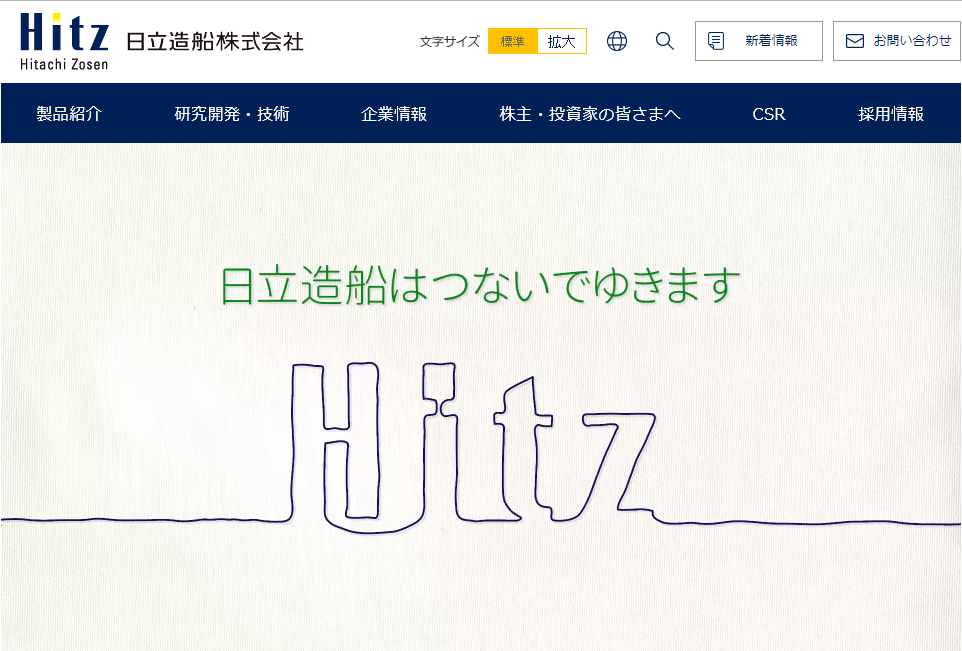Open the language globe icon
Screen dimensions: 962x651
coord(617,41)
